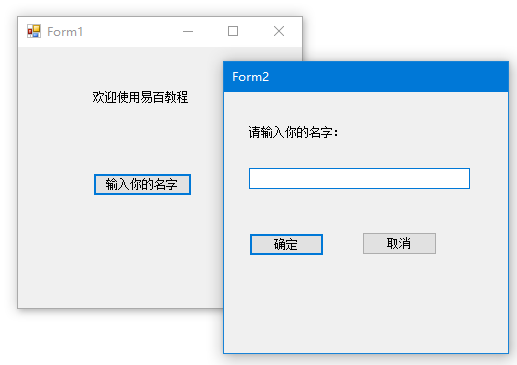Click gap between 确定 and 取消 buttons
This screenshot has width=517, height=365.
point(343,244)
